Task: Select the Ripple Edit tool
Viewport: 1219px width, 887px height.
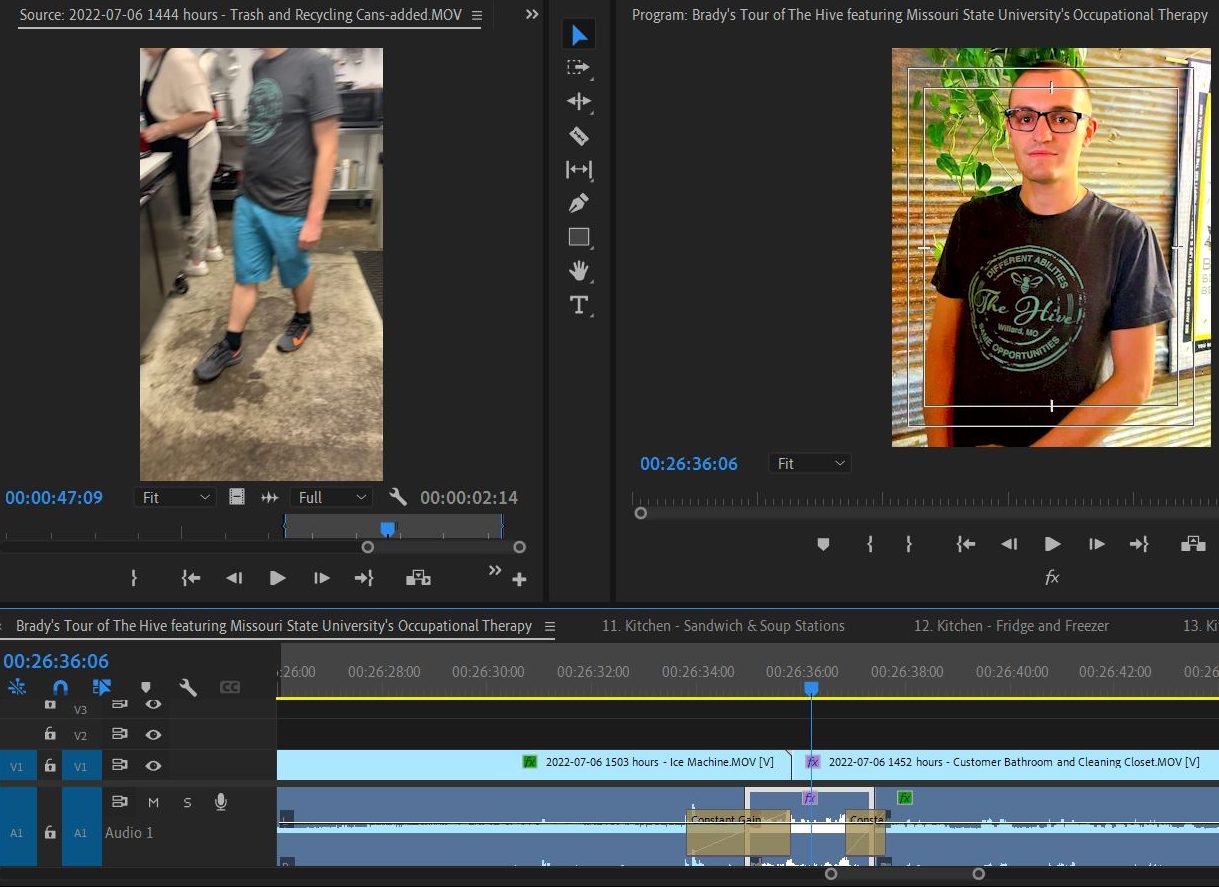Action: click(578, 102)
